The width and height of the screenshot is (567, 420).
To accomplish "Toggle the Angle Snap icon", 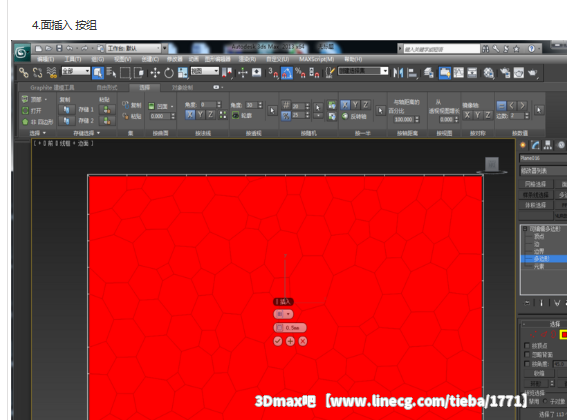I will (286, 73).
